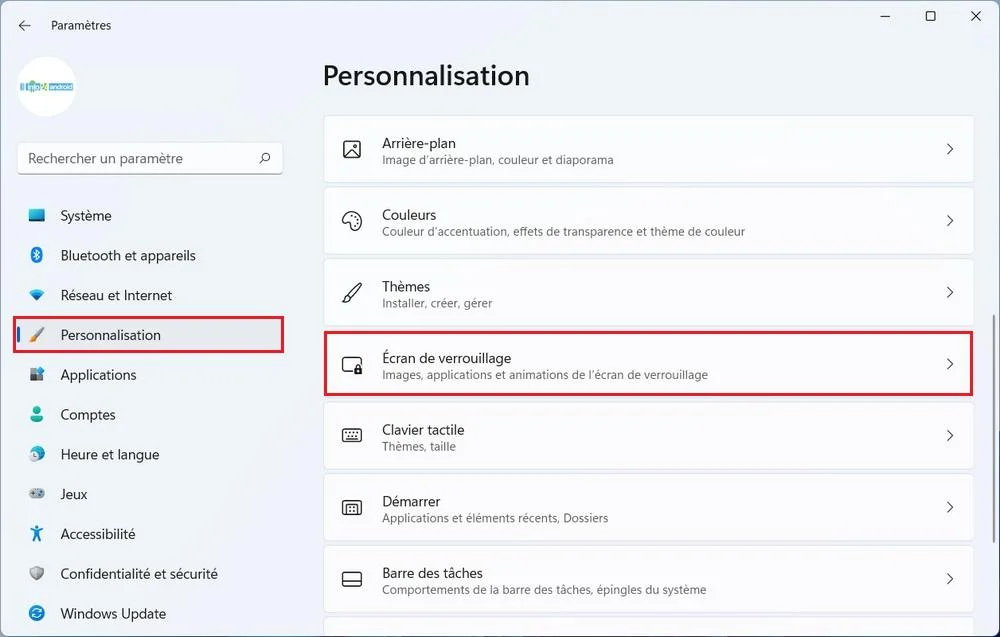Click the Système monitor icon

coord(37,216)
